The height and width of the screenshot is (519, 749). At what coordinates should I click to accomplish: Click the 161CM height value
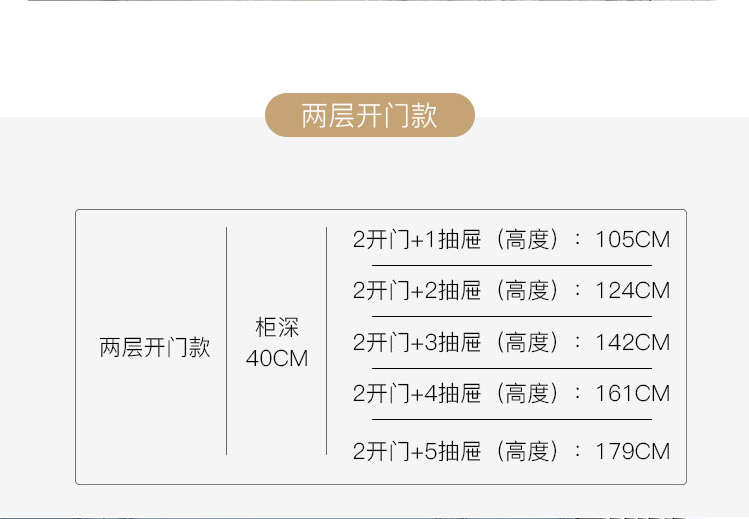pos(632,394)
